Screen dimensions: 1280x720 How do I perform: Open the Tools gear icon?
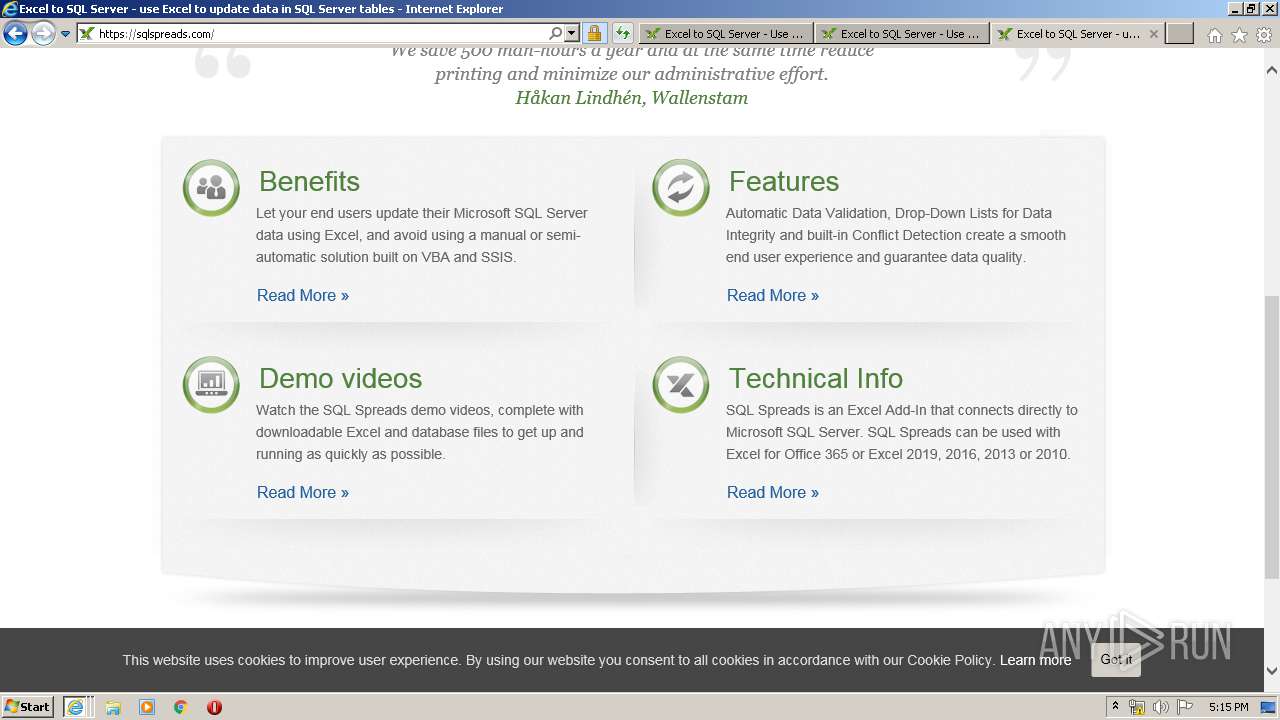1264,35
